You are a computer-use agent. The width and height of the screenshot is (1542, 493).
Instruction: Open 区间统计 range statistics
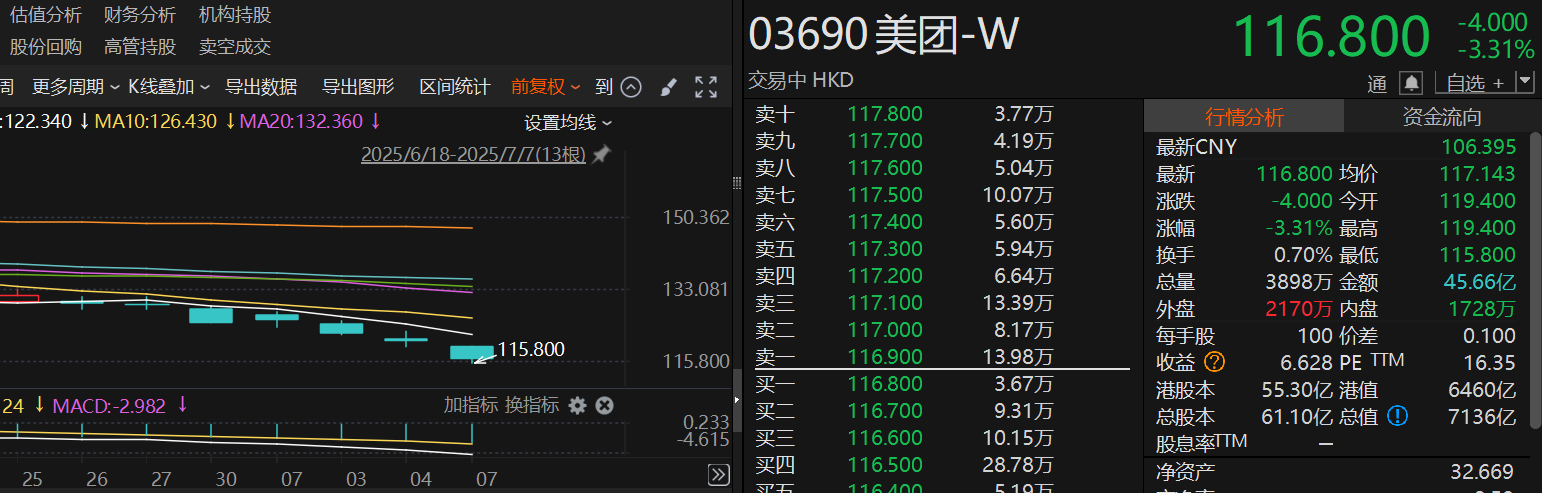(455, 87)
